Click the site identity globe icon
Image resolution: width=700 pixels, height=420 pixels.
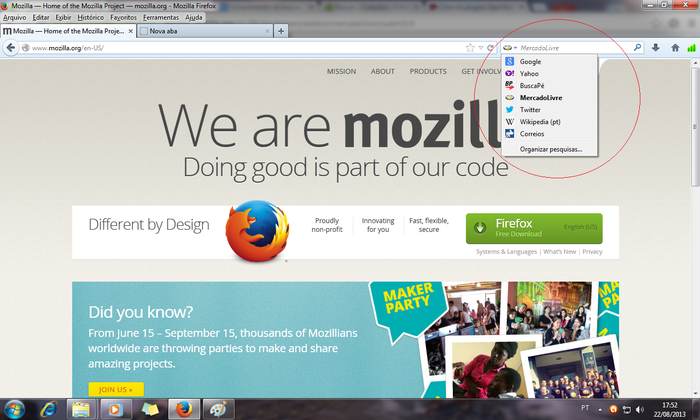pyautogui.click(x=26, y=48)
